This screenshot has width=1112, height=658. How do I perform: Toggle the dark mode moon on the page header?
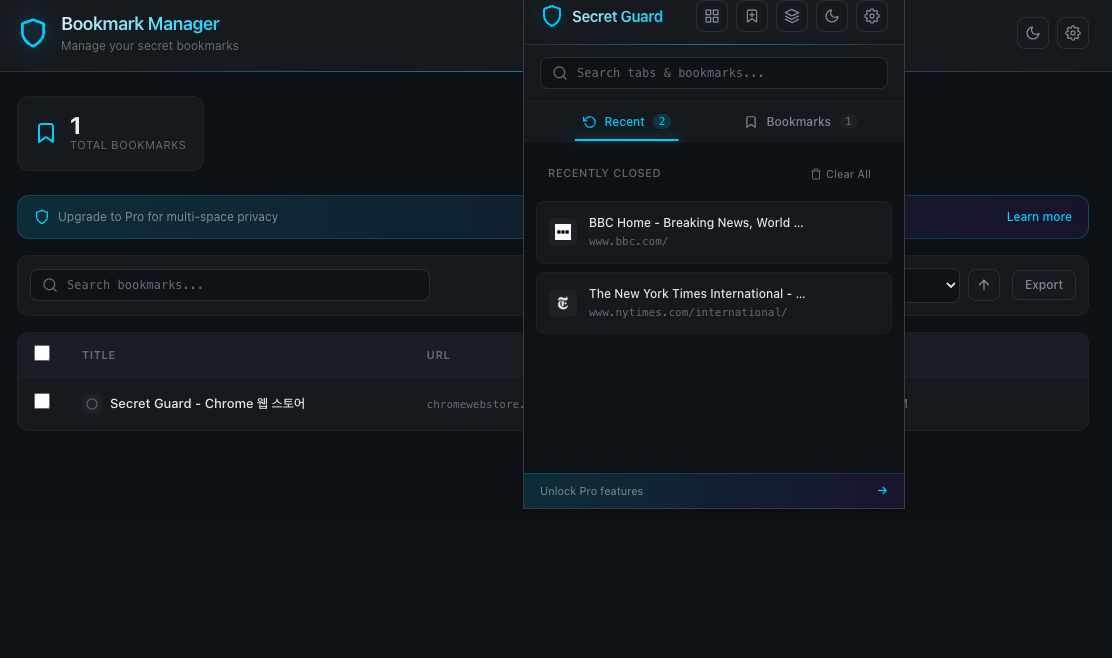1032,33
